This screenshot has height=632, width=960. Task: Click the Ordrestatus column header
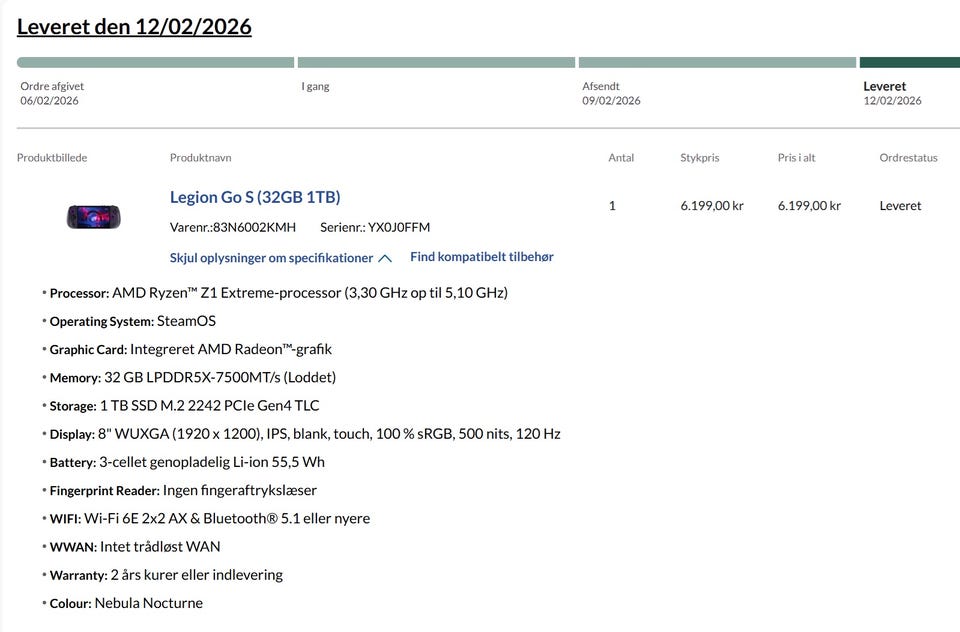(x=908, y=158)
